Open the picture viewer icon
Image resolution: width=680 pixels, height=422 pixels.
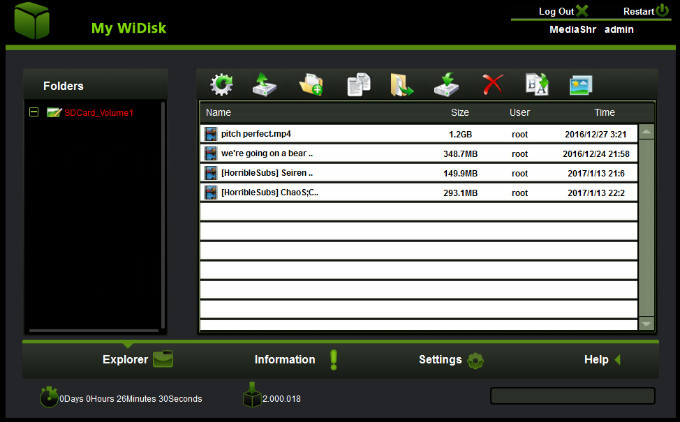coord(581,85)
